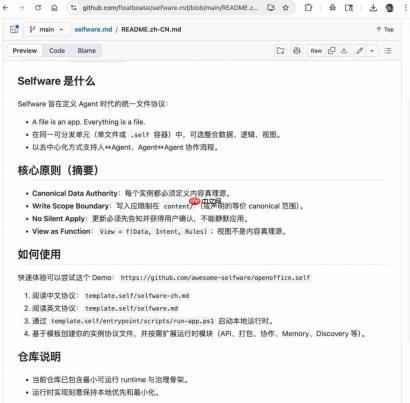The image size is (410, 403).
Task: Click 'A file is an app' bullet
Action: (89, 122)
